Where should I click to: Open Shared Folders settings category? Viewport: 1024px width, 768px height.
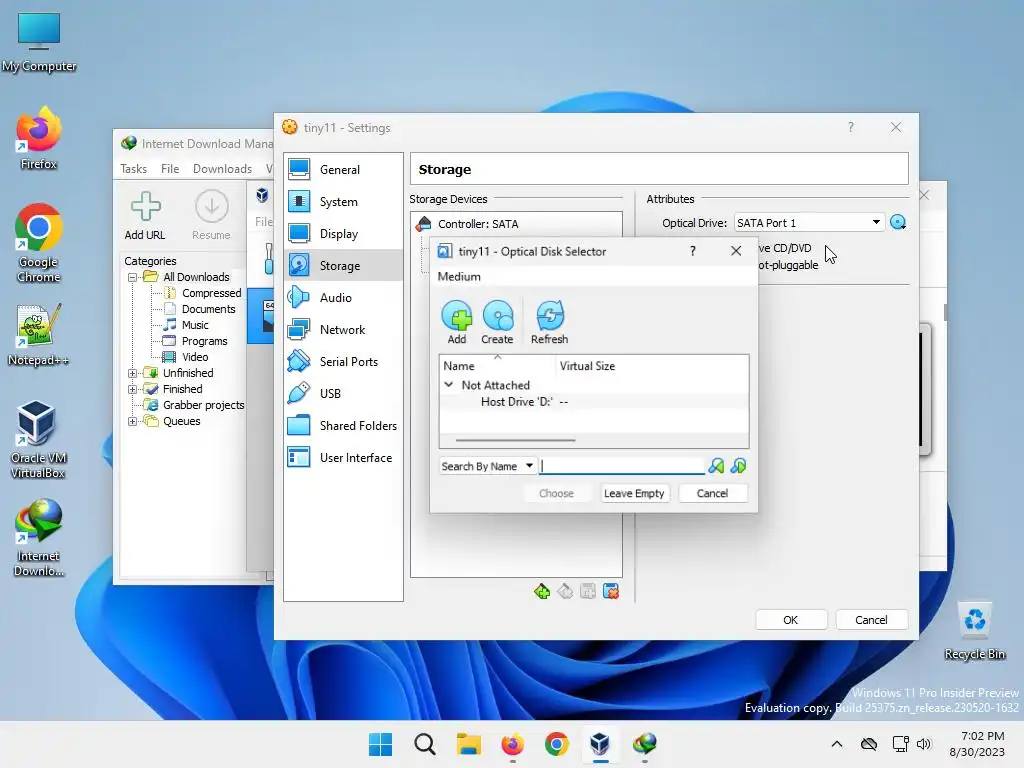344,425
